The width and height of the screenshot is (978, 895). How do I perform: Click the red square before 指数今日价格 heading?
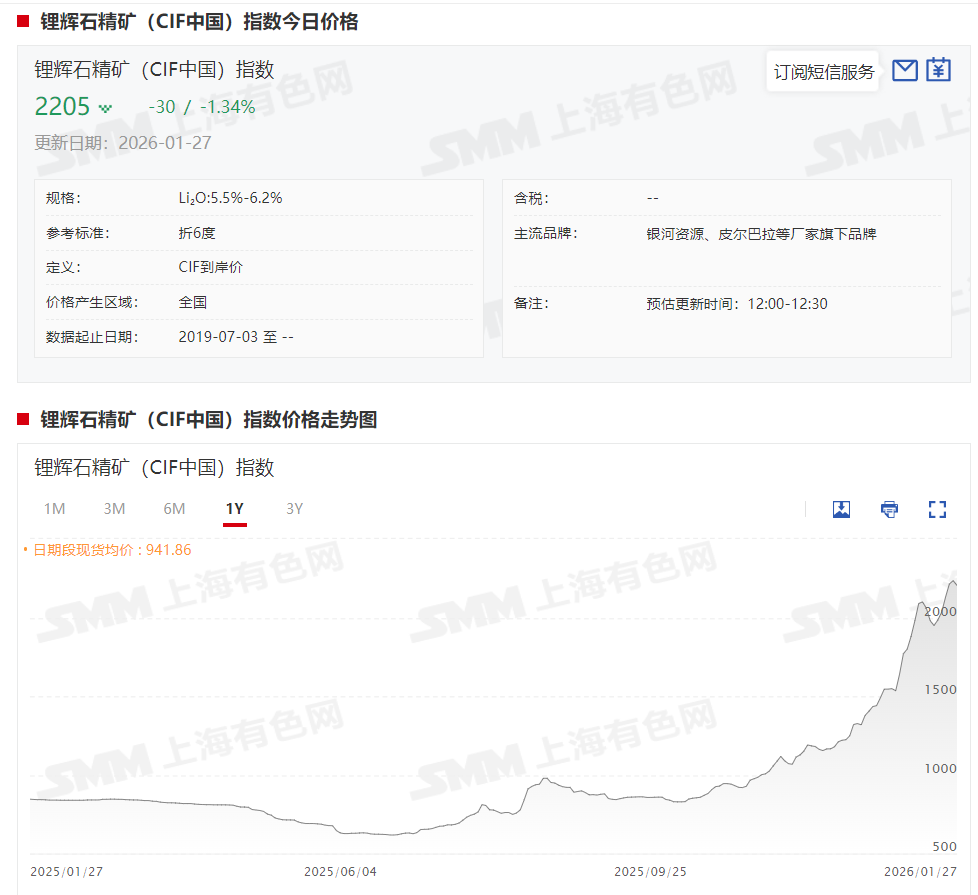coord(23,21)
